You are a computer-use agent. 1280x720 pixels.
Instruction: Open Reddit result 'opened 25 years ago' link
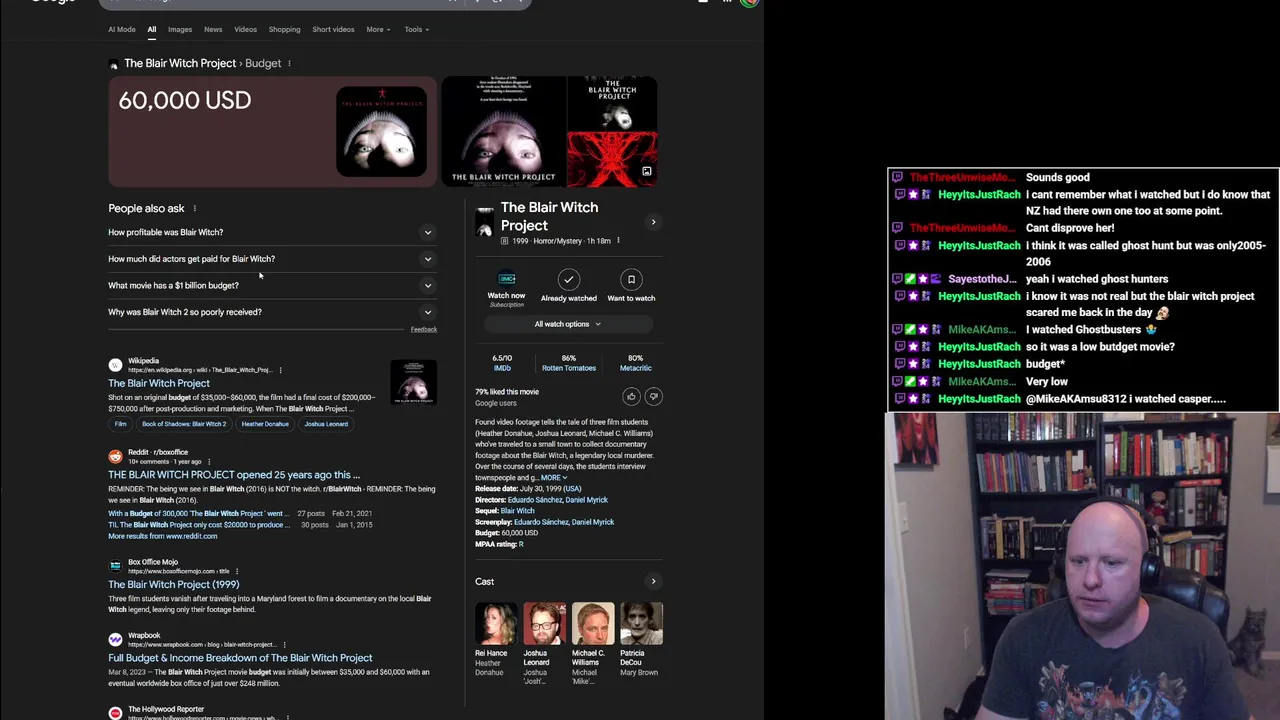pyautogui.click(x=234, y=475)
